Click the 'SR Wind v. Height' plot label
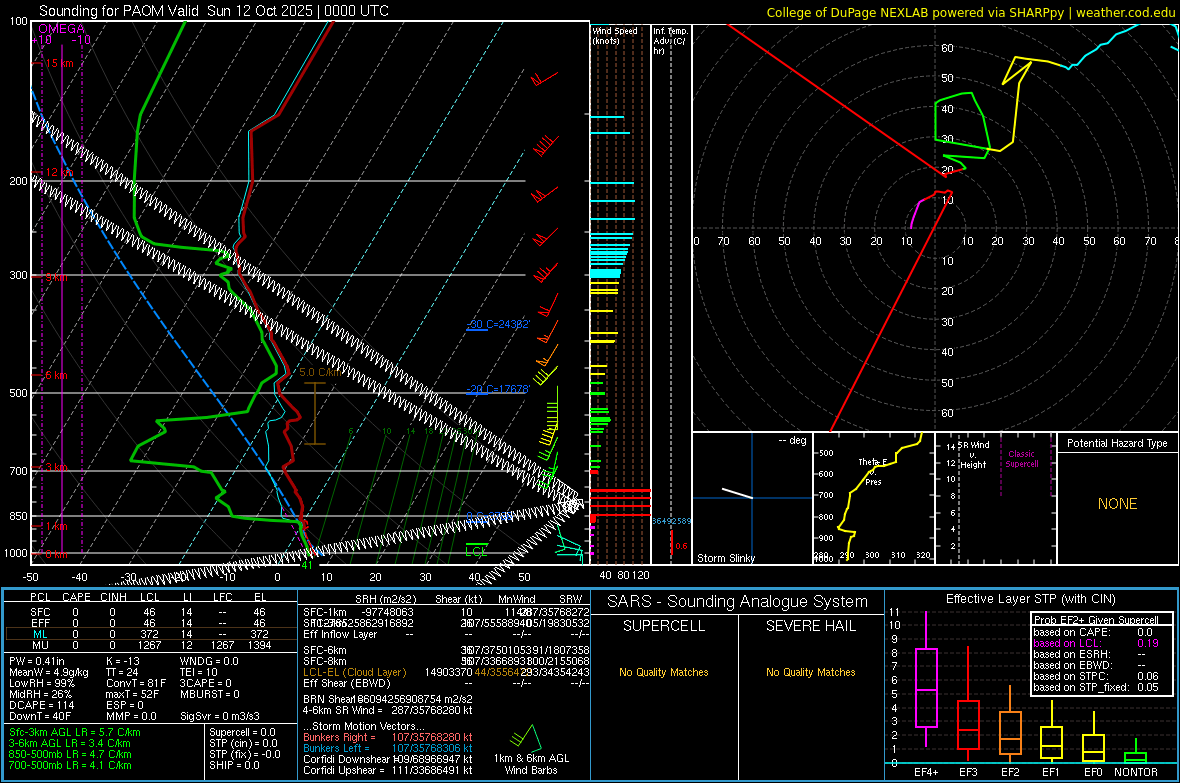 (x=973, y=455)
